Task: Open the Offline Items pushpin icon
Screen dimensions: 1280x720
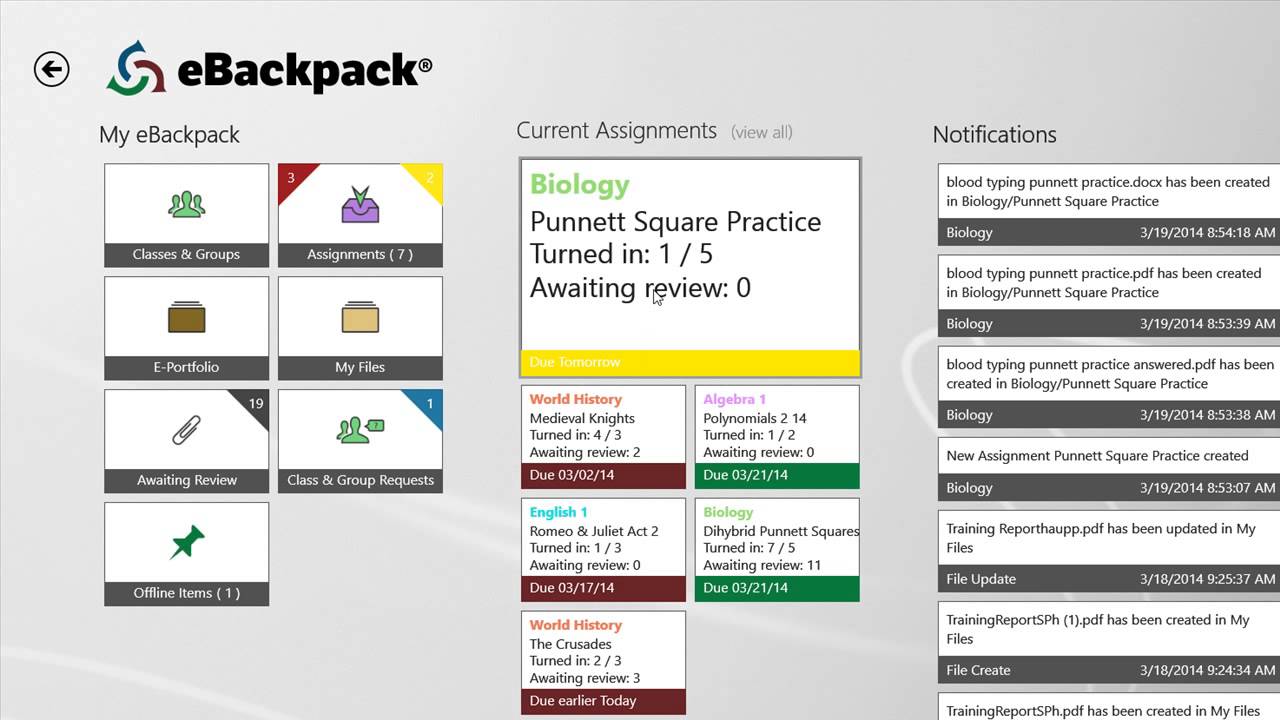Action: 187,543
